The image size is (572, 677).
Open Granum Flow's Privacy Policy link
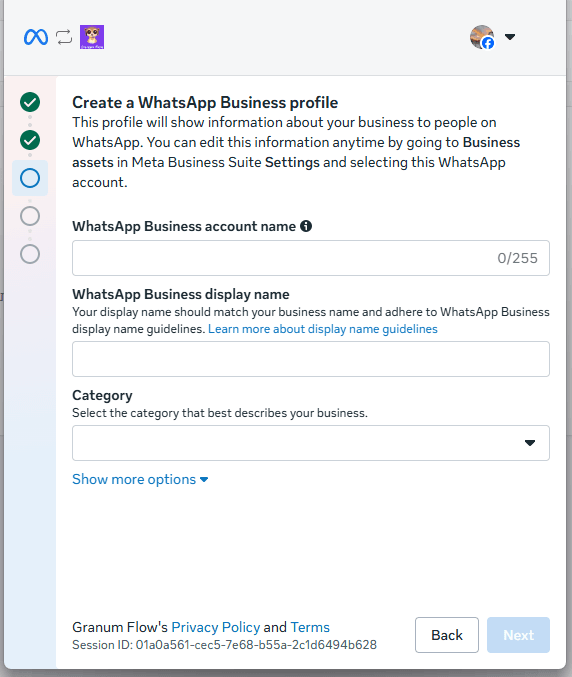point(216,627)
